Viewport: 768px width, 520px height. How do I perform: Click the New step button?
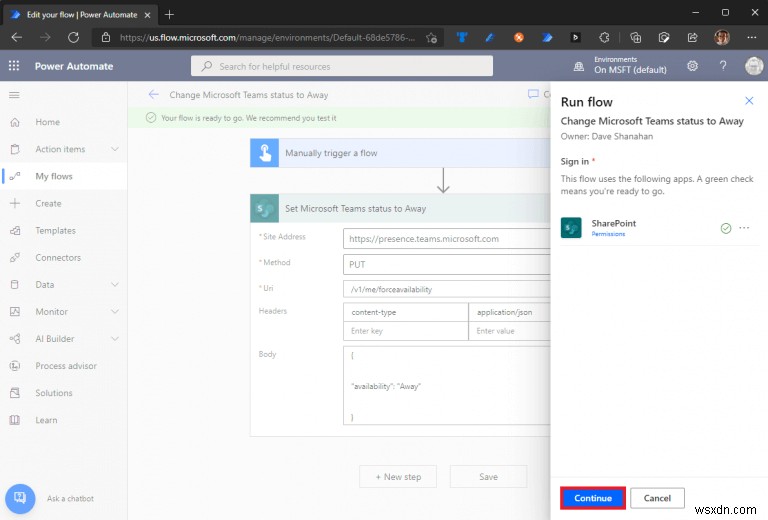tap(398, 476)
